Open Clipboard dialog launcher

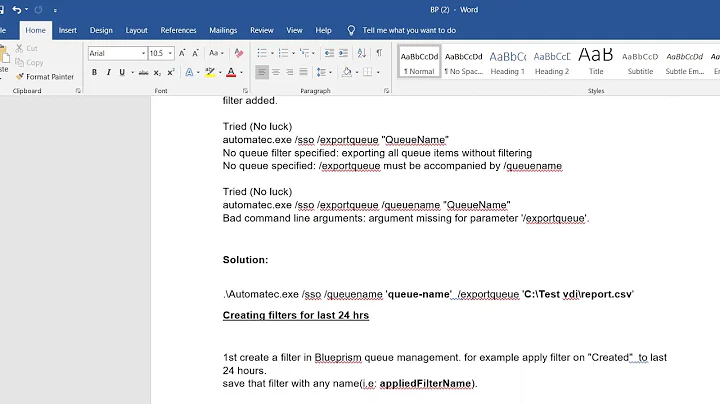(78, 91)
